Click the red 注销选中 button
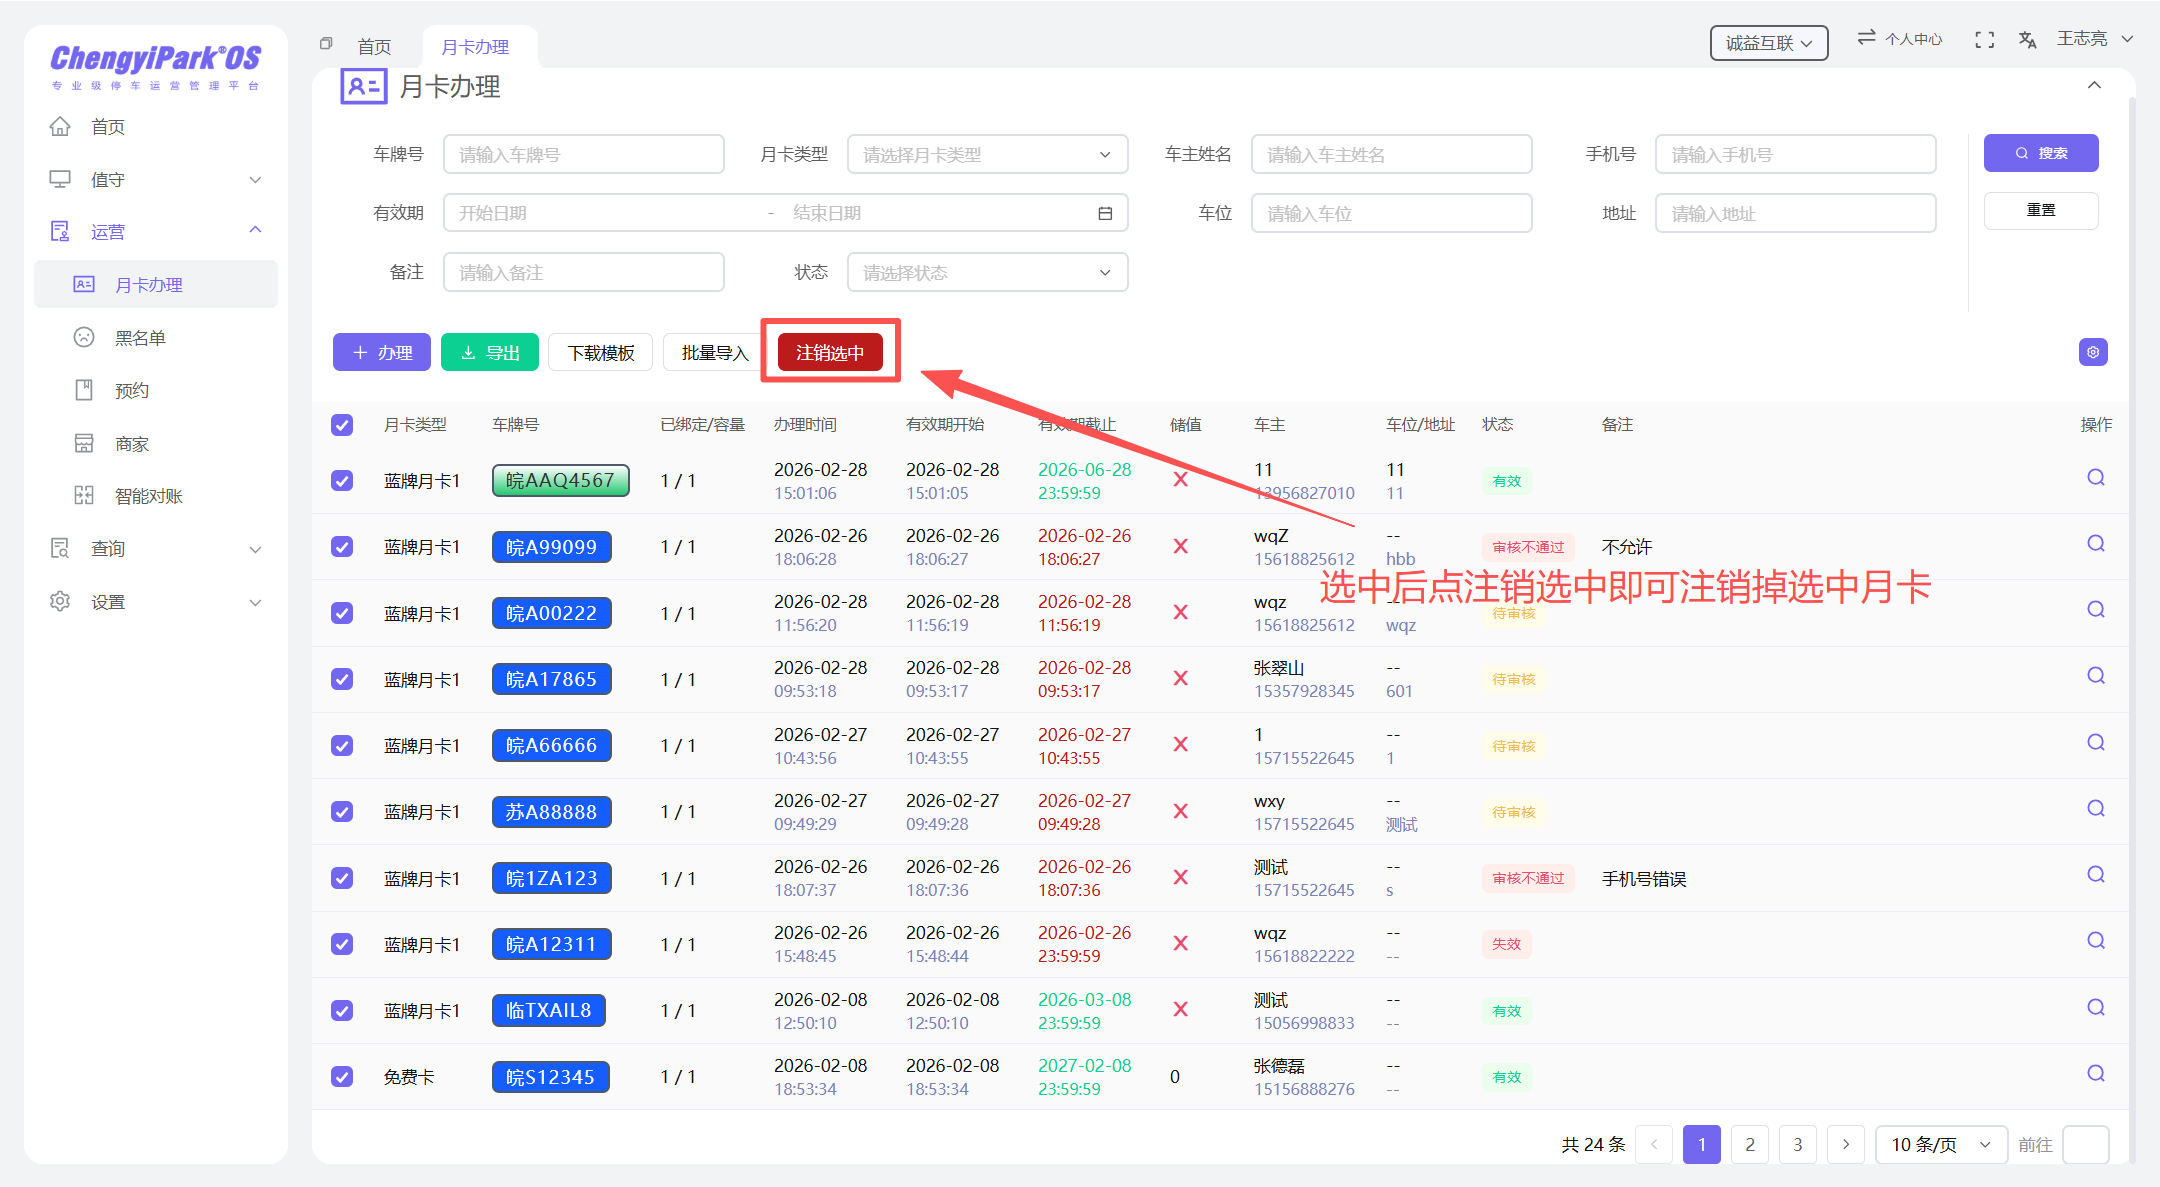Viewport: 2160px width, 1187px height. pos(830,352)
